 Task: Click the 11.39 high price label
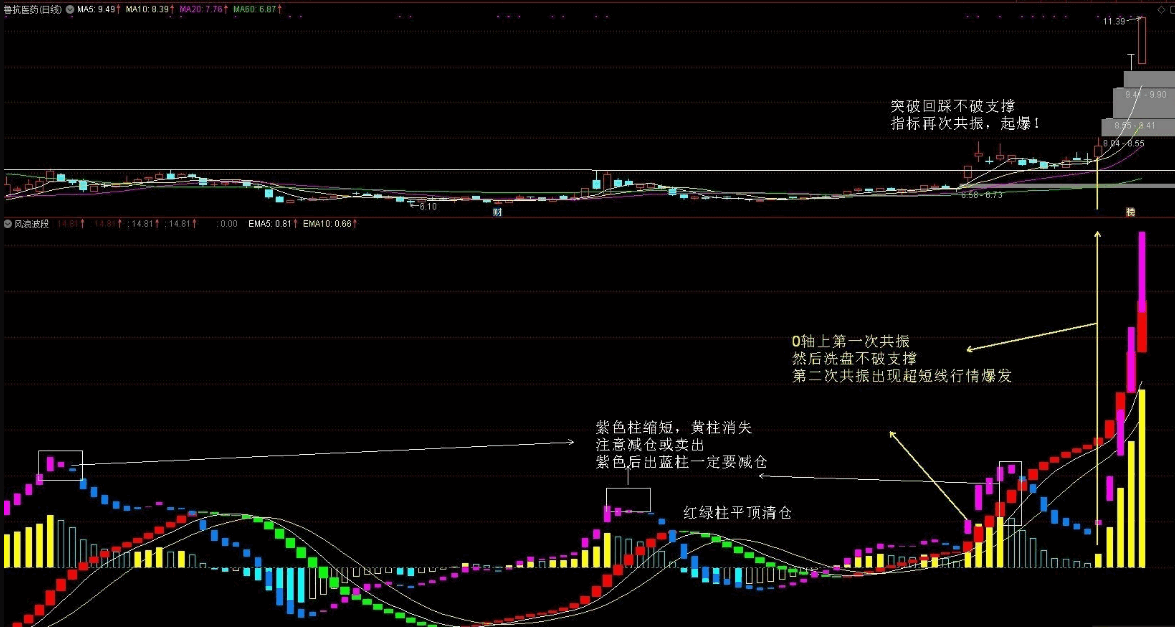[1114, 22]
